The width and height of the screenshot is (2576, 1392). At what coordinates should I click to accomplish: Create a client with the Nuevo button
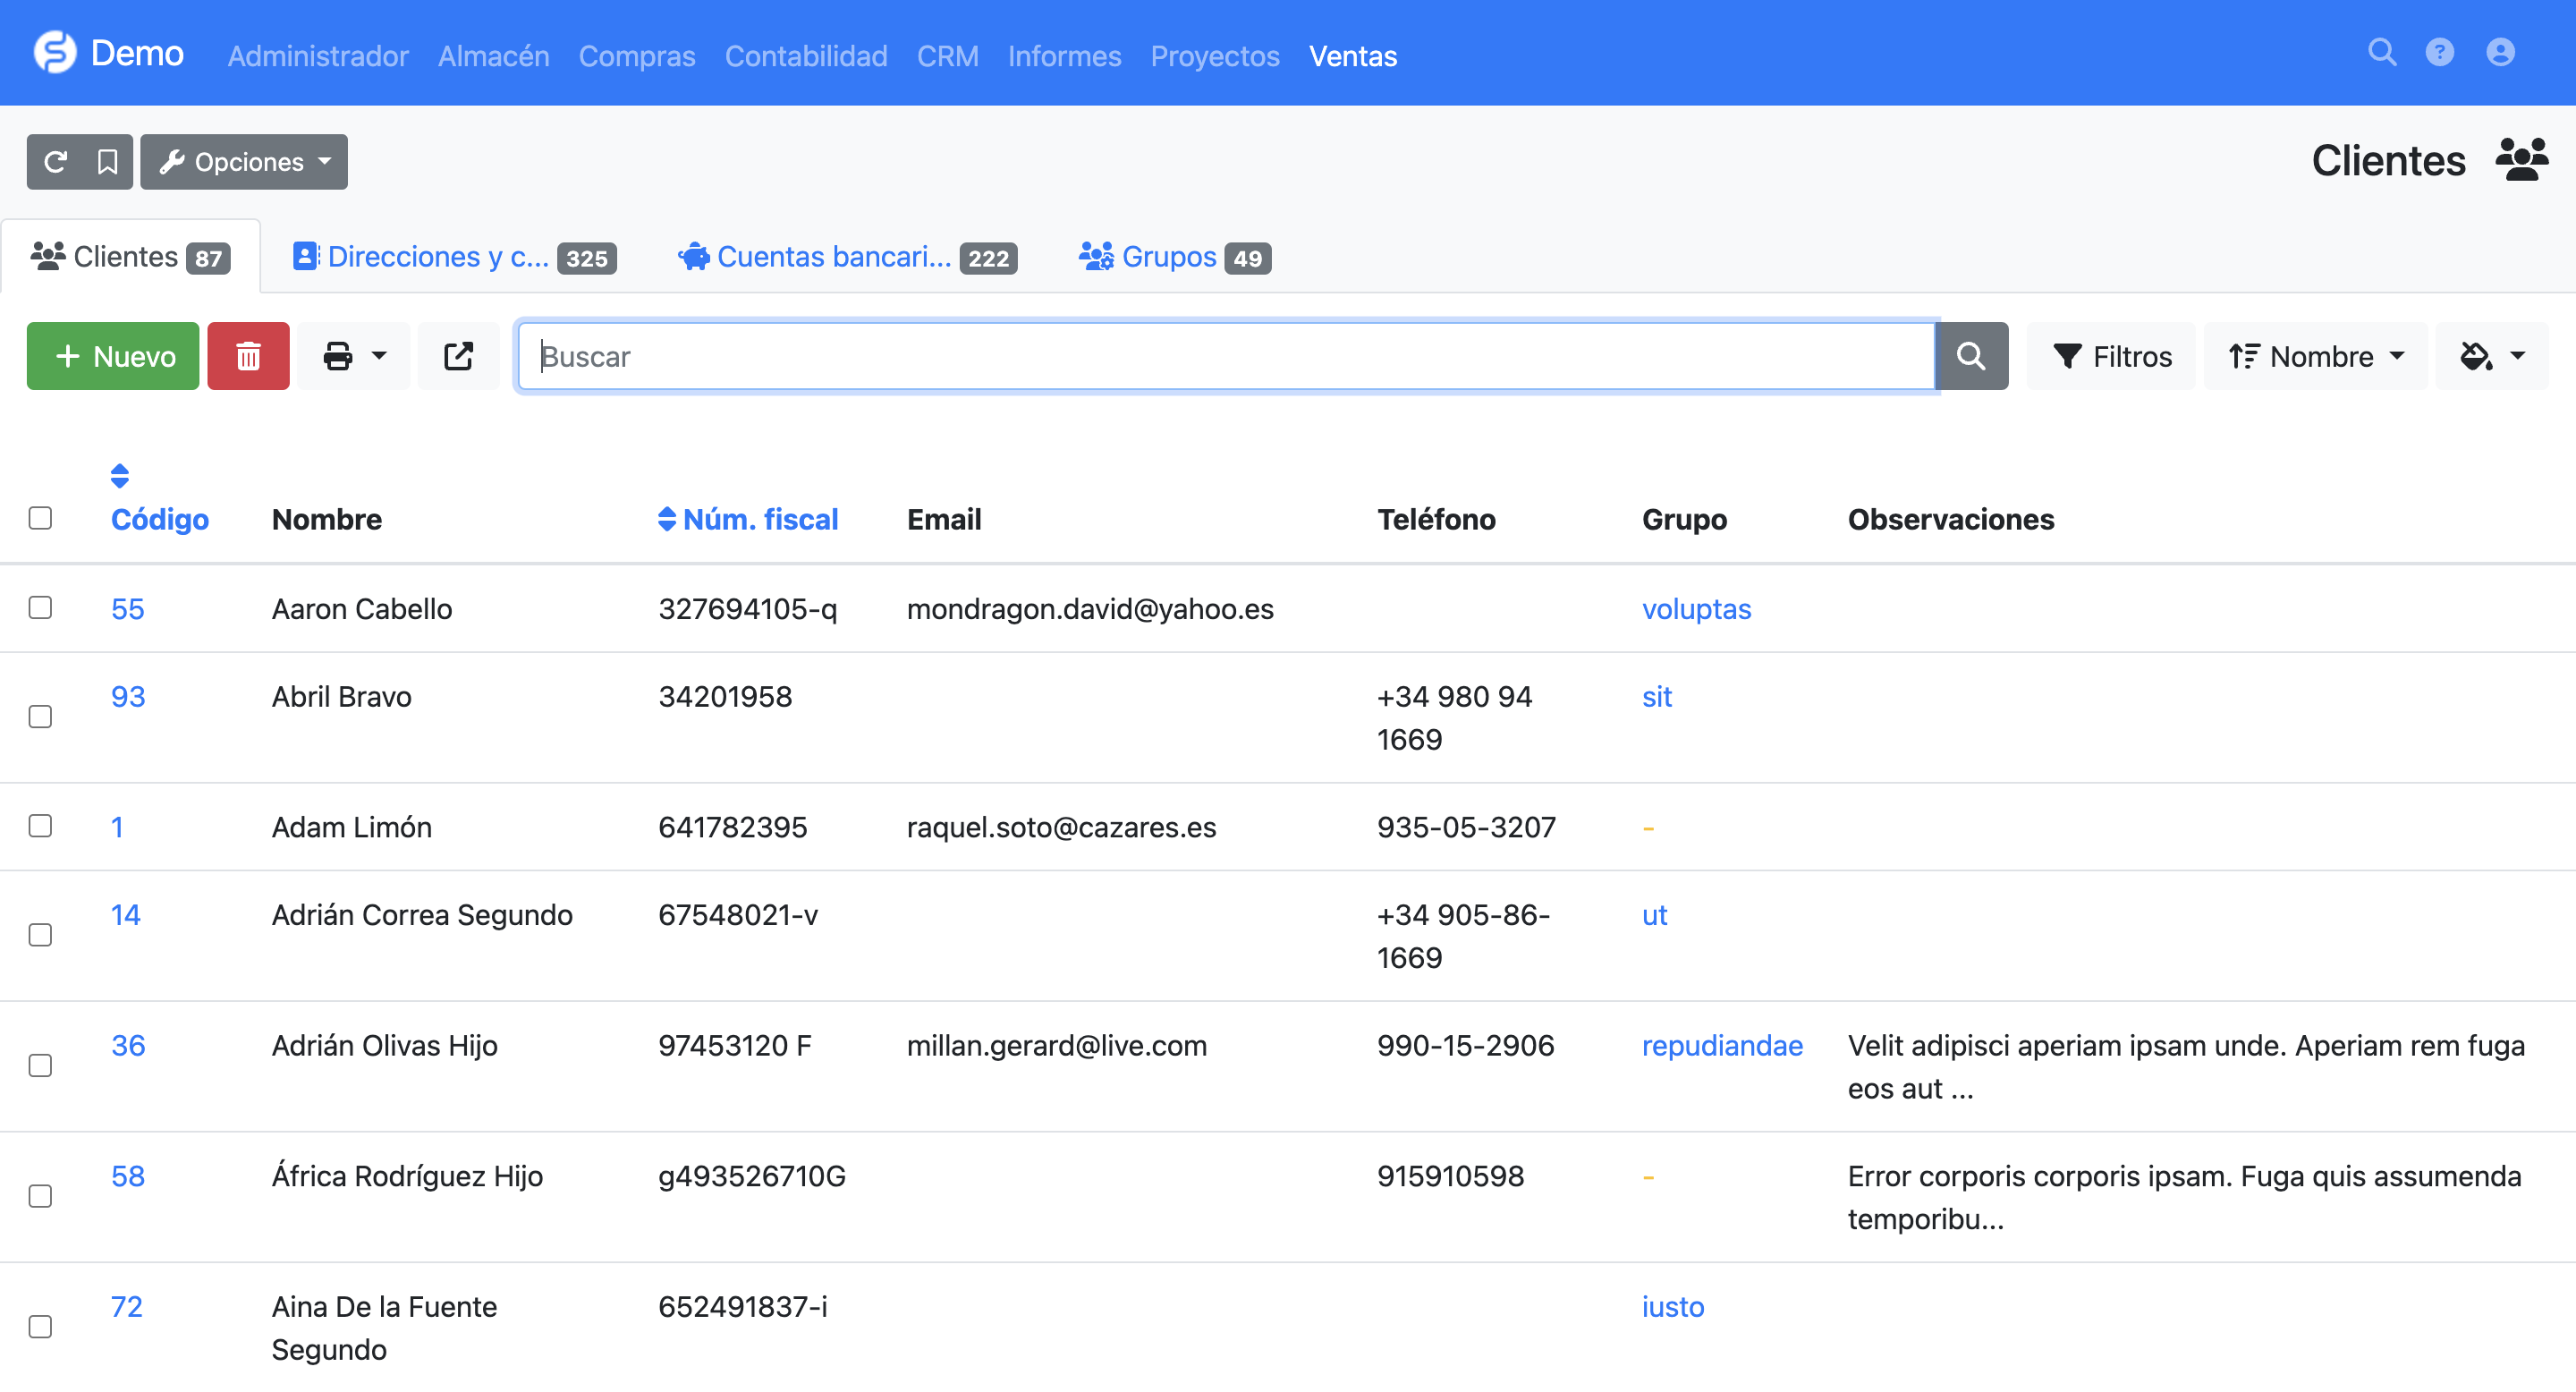[113, 356]
